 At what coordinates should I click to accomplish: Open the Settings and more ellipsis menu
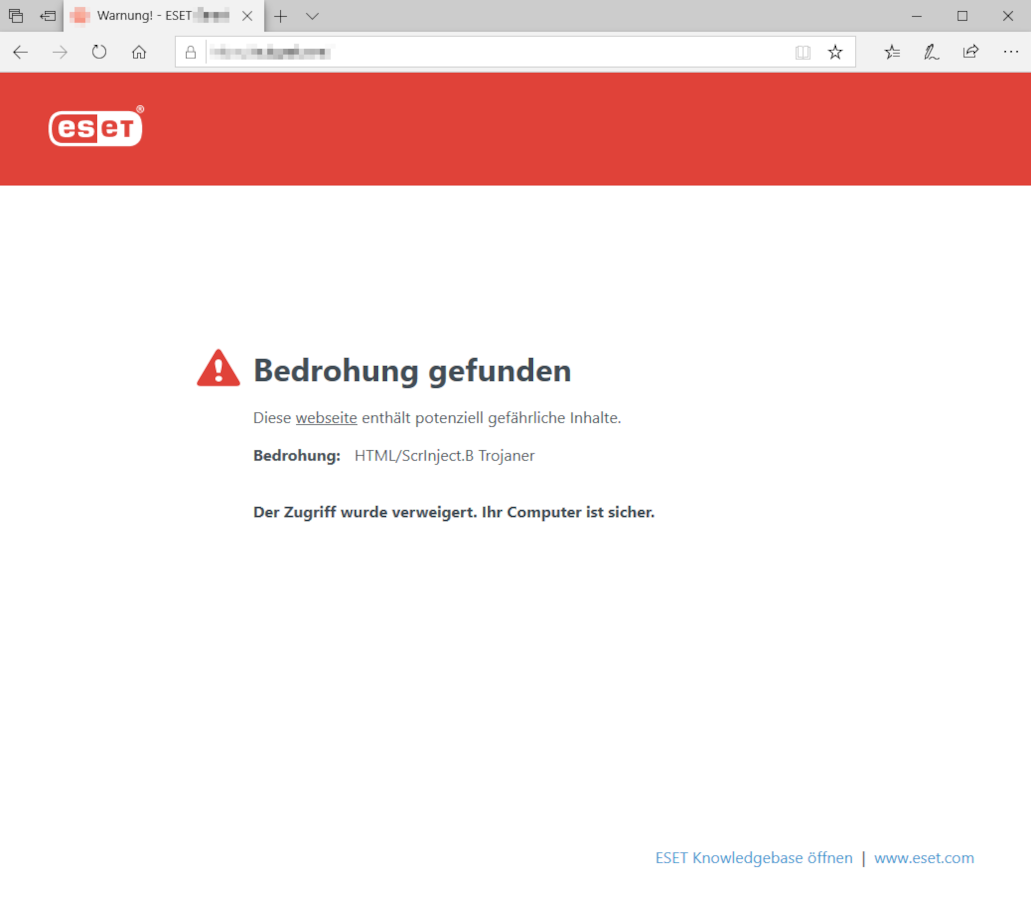[1010, 52]
